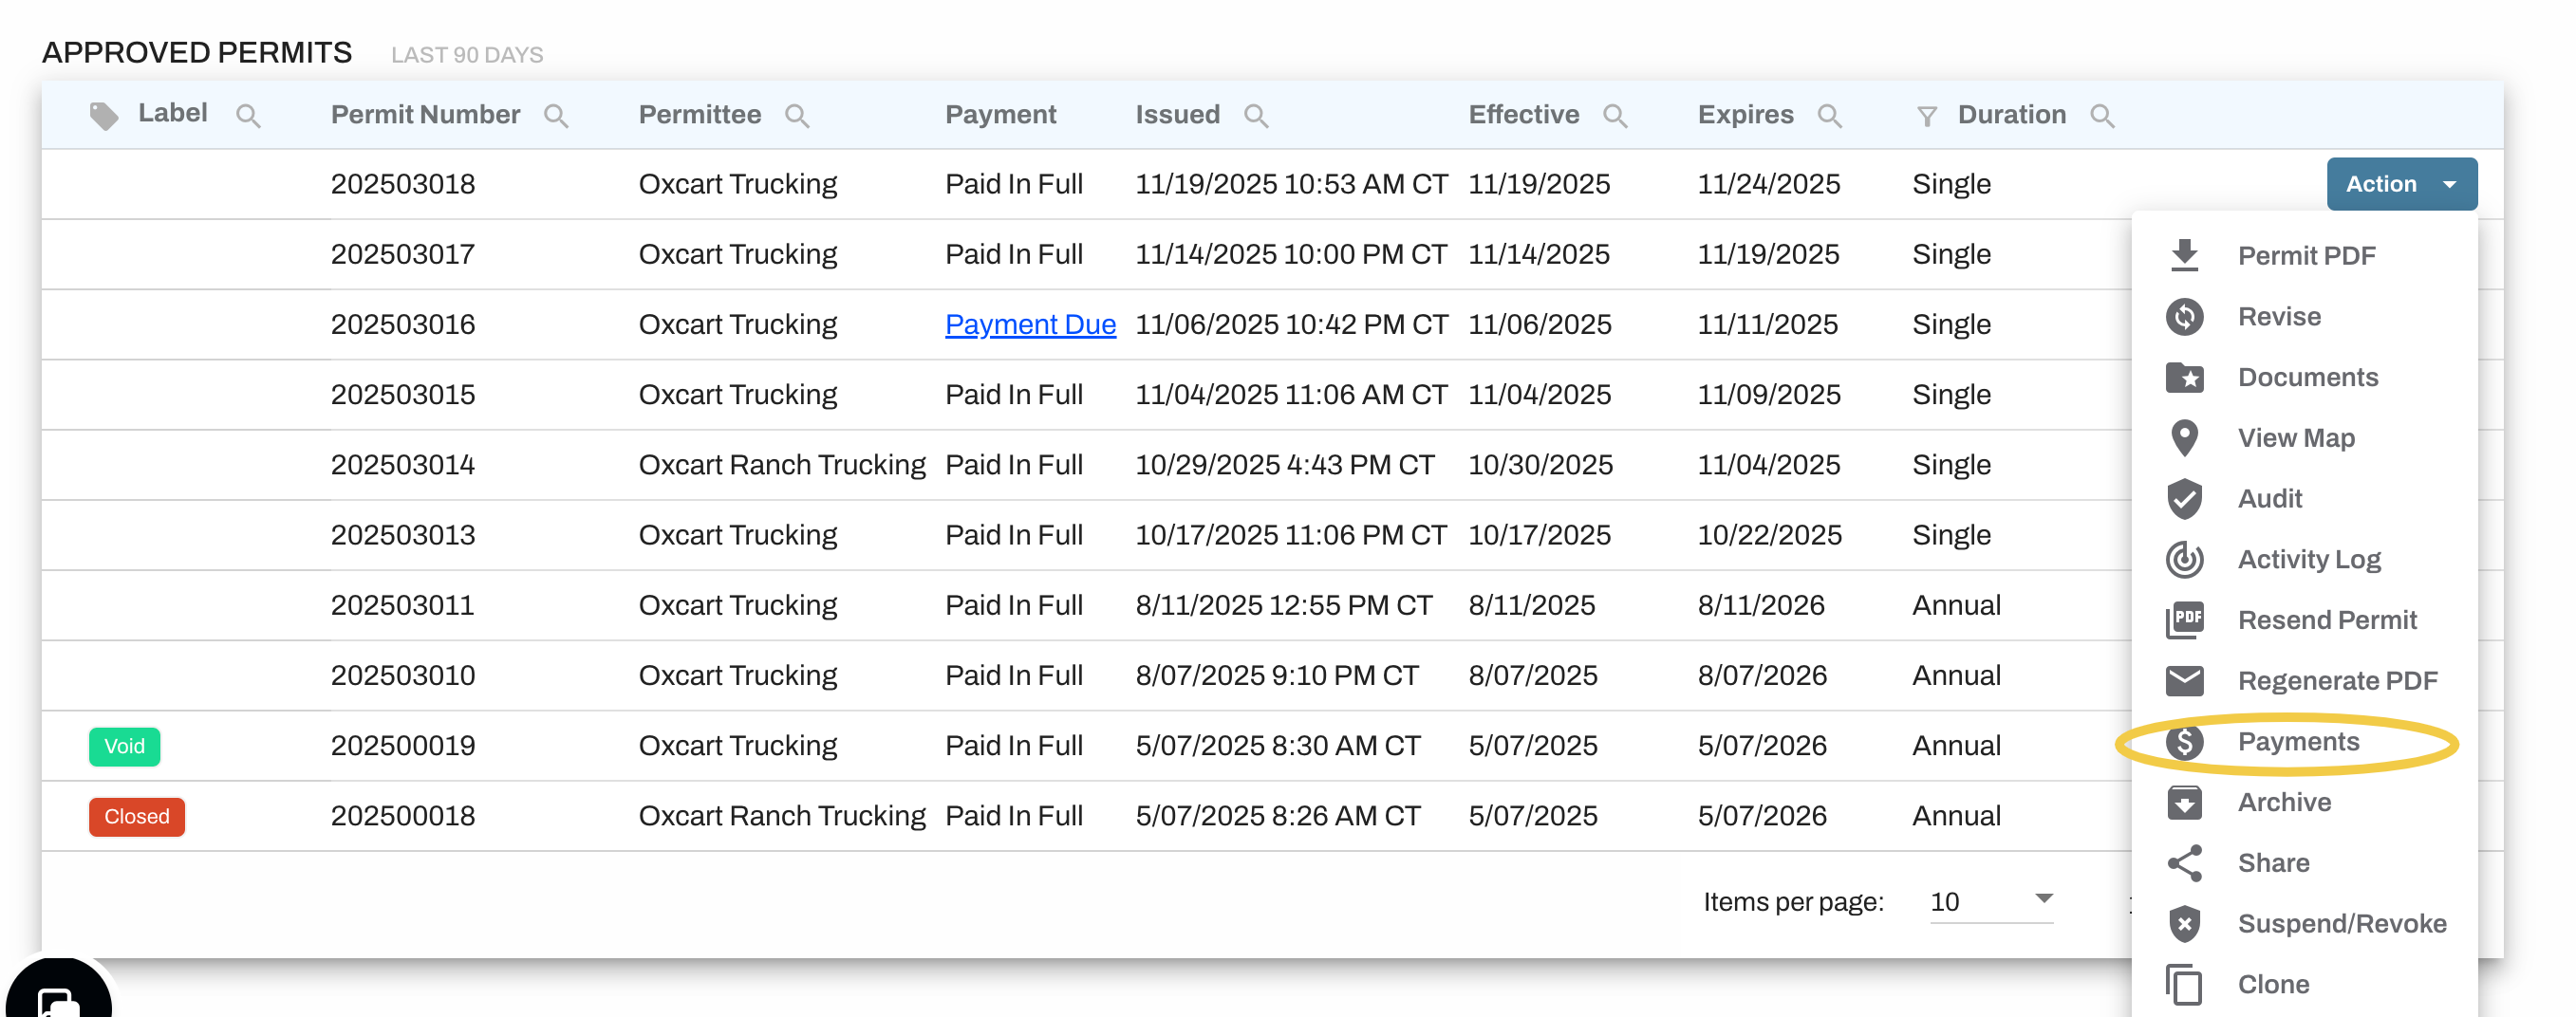
Task: Open the Payment Due link
Action: click(1030, 324)
